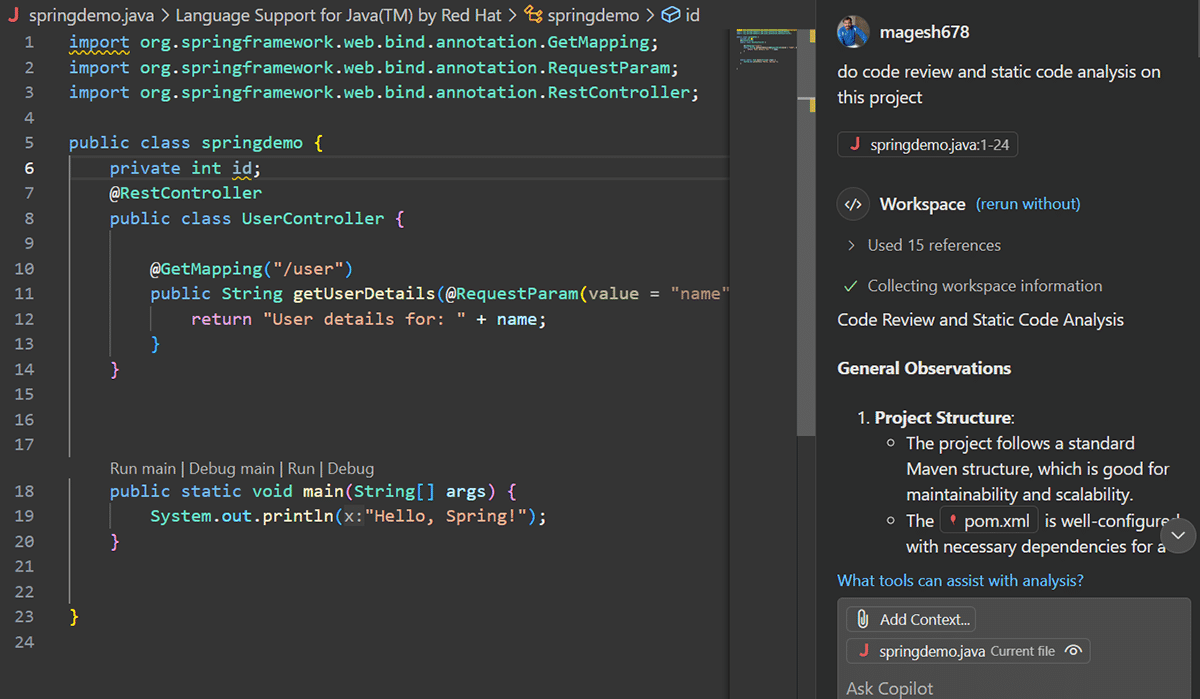Click magesh678 user avatar in chat

point(853,32)
